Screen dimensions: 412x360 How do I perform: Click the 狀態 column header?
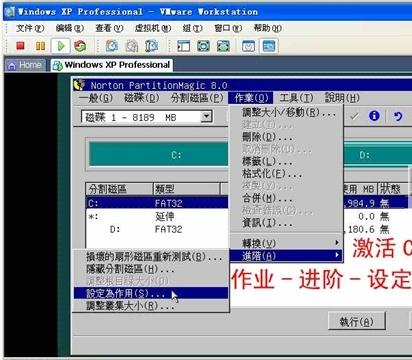click(392, 189)
